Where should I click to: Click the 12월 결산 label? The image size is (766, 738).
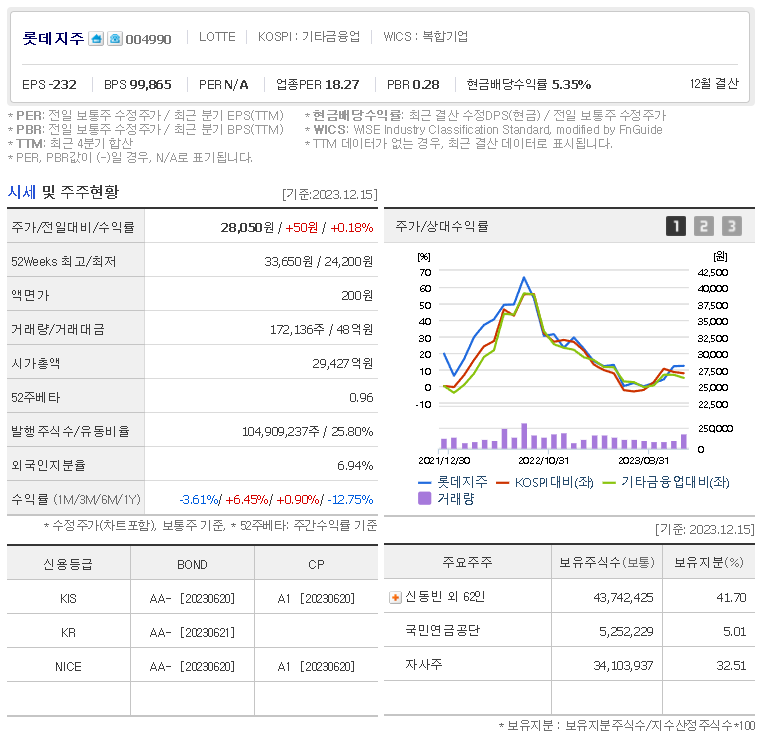point(714,84)
